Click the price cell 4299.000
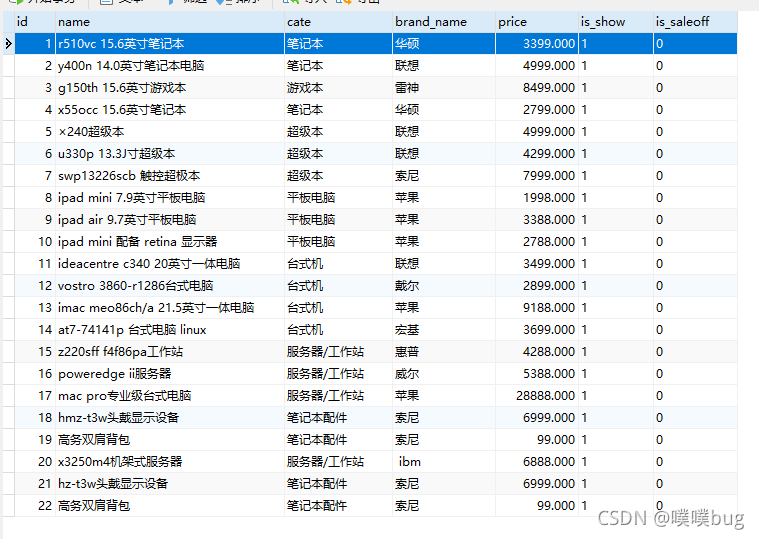This screenshot has width=759, height=539. tap(536, 154)
